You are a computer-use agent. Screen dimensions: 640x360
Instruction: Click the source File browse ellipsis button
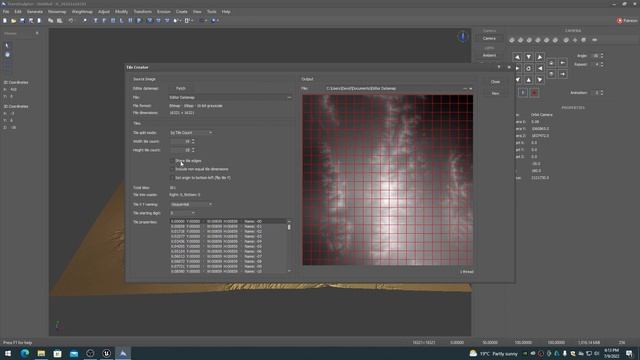pos(289,98)
